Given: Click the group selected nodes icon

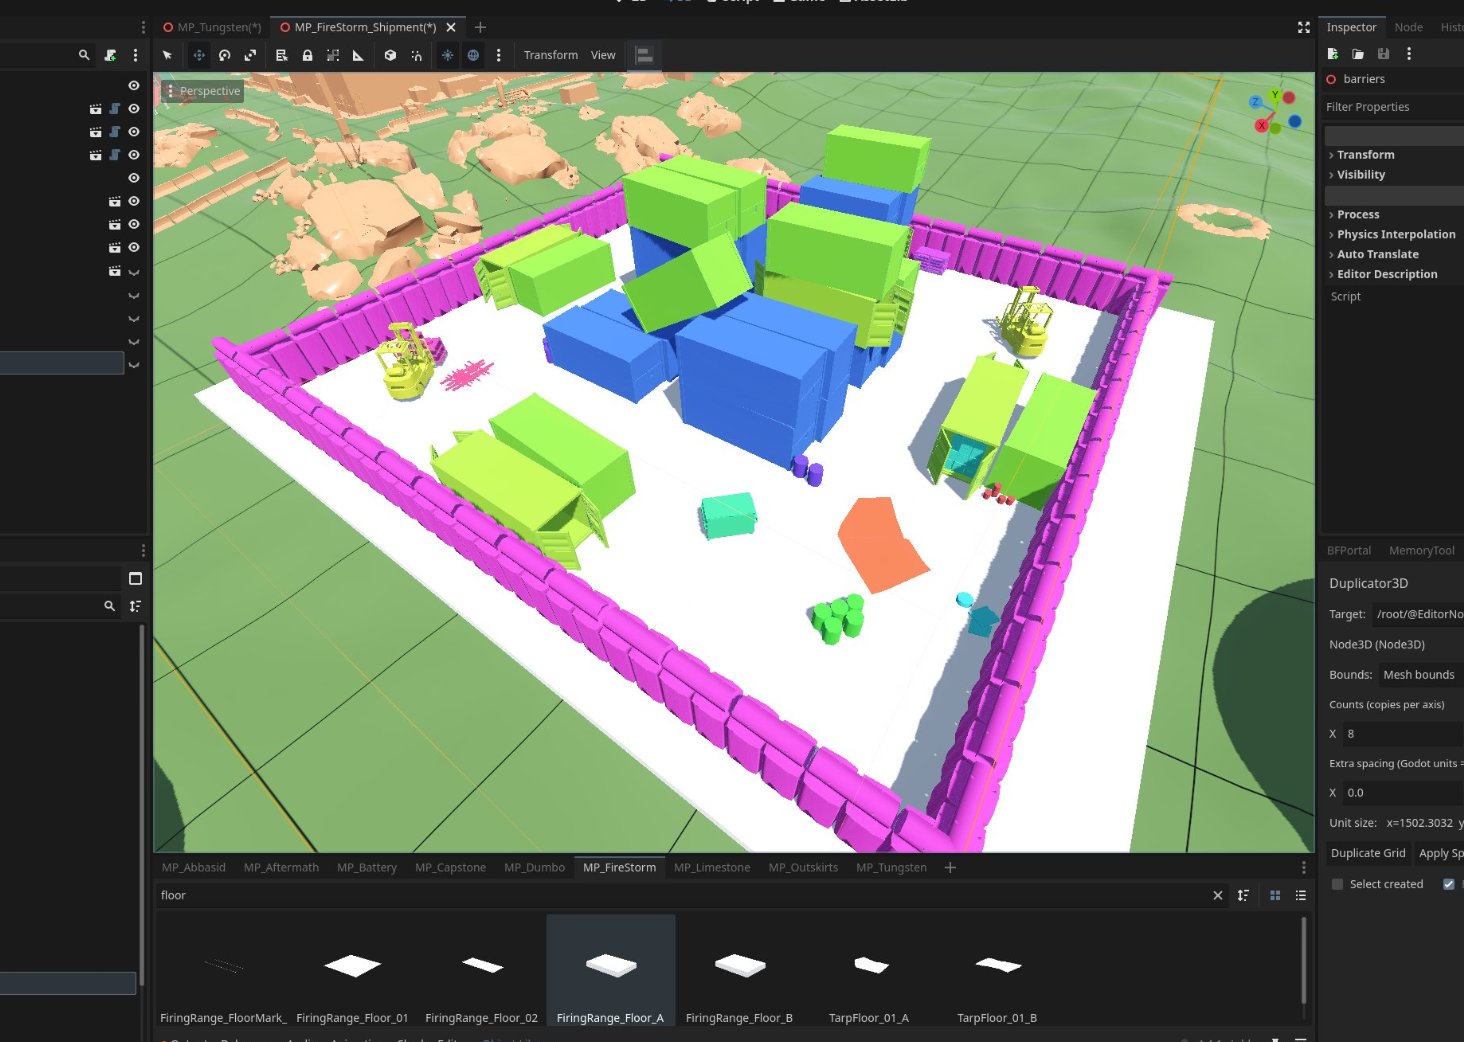Looking at the screenshot, I should point(333,55).
